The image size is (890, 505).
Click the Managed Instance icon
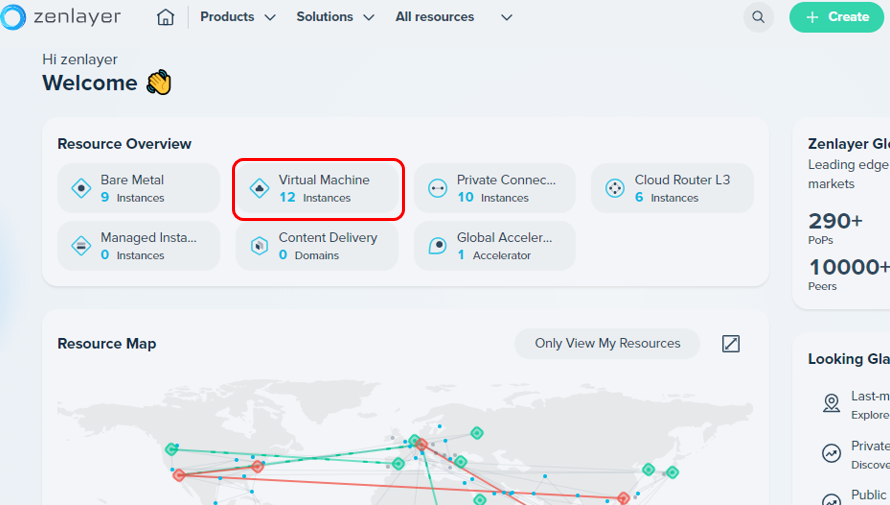[81, 246]
